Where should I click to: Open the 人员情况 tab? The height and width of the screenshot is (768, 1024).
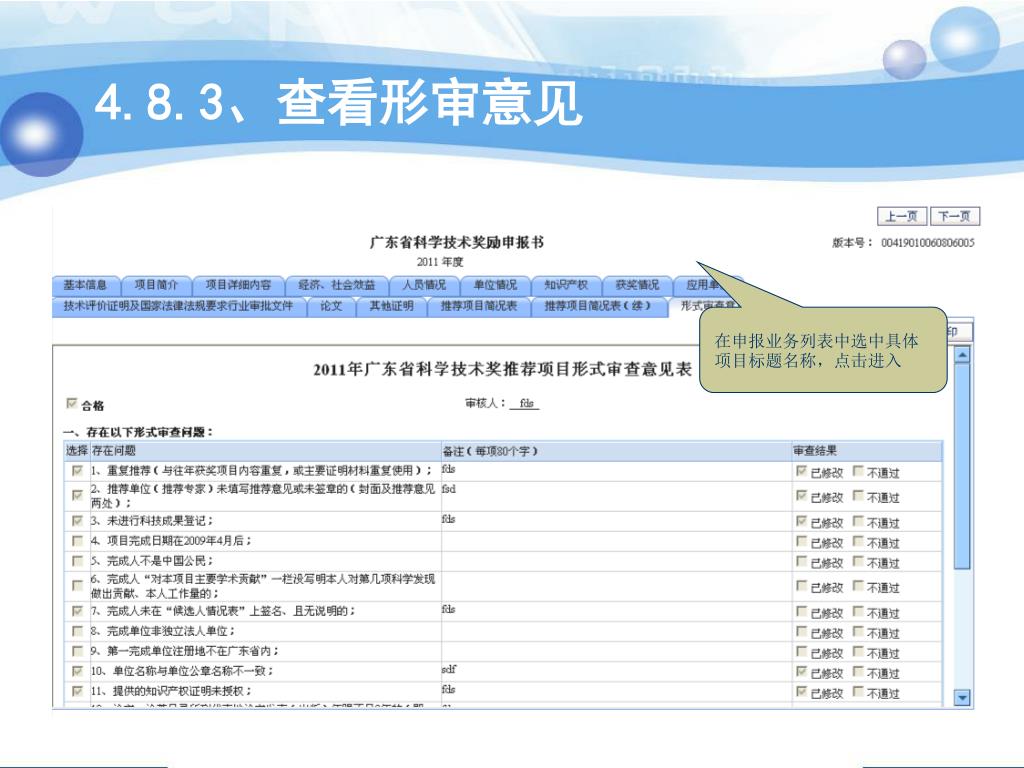[x=424, y=285]
